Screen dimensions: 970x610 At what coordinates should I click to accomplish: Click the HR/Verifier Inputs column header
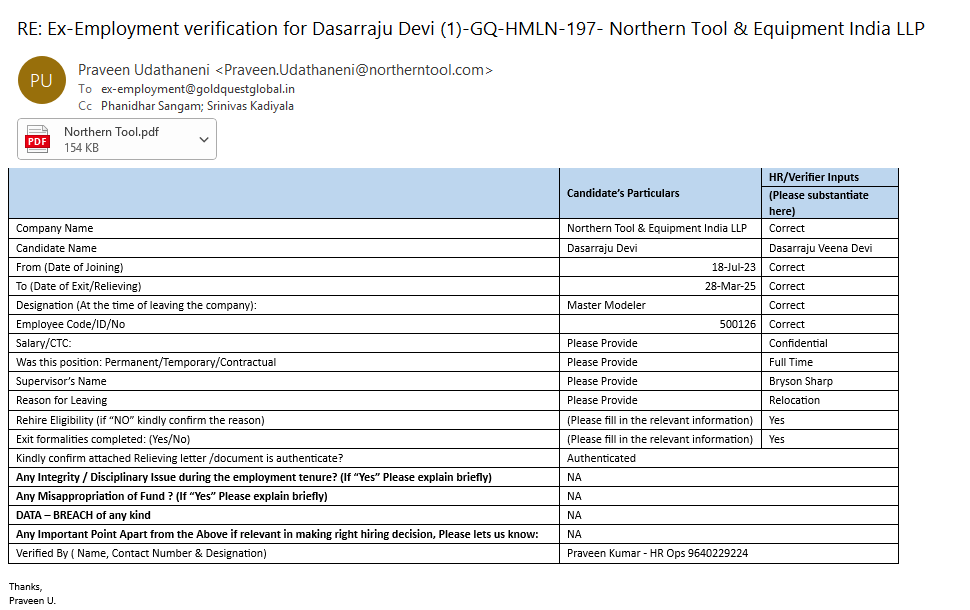coord(814,177)
